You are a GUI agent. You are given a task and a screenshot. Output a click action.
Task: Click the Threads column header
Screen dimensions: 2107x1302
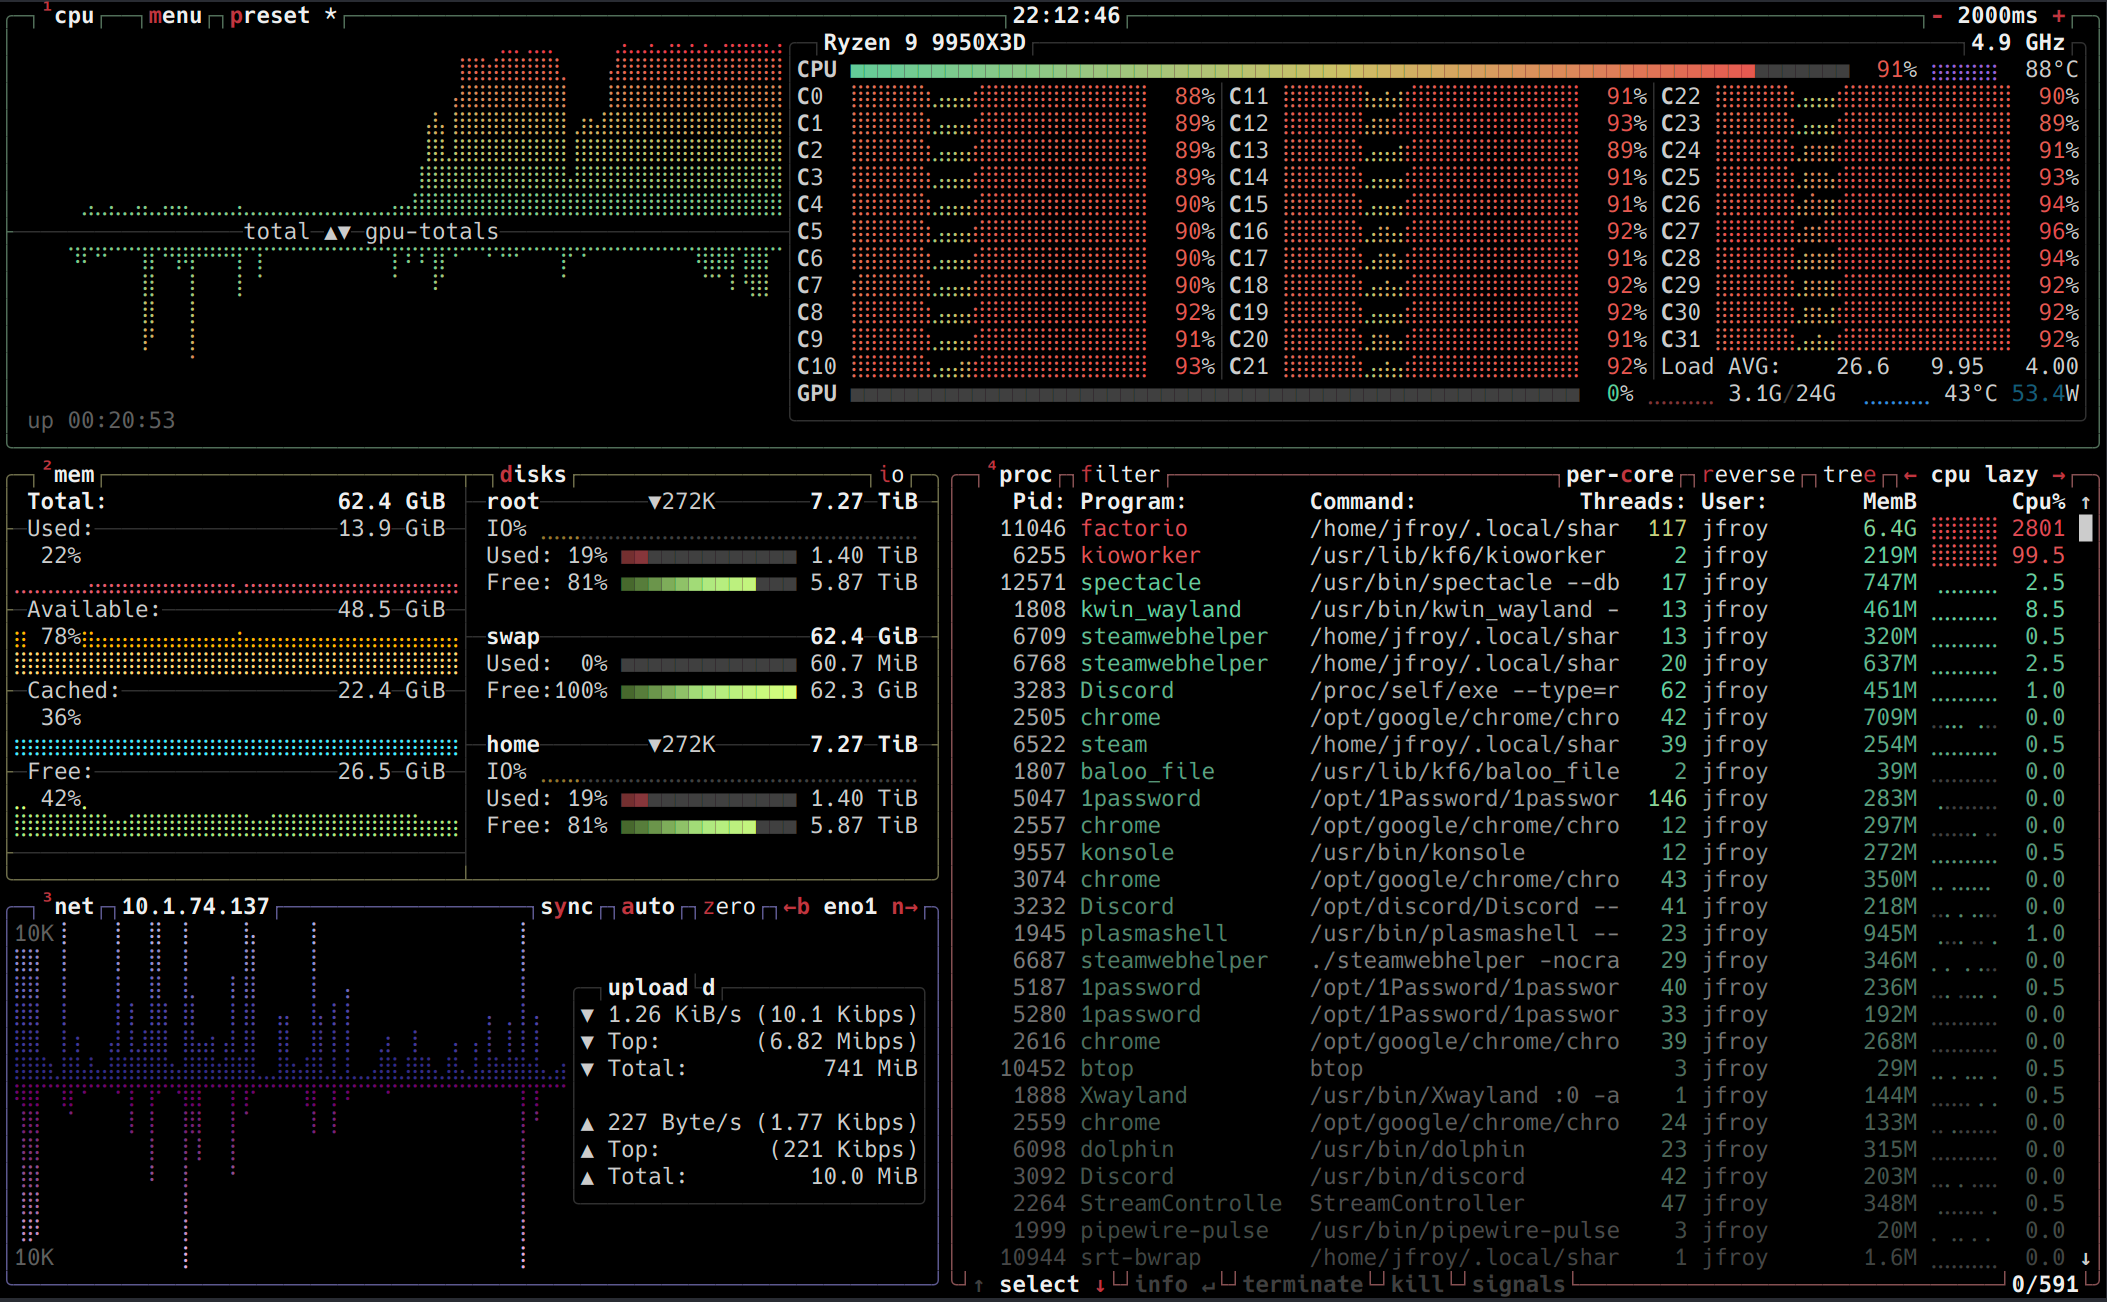coord(1633,502)
